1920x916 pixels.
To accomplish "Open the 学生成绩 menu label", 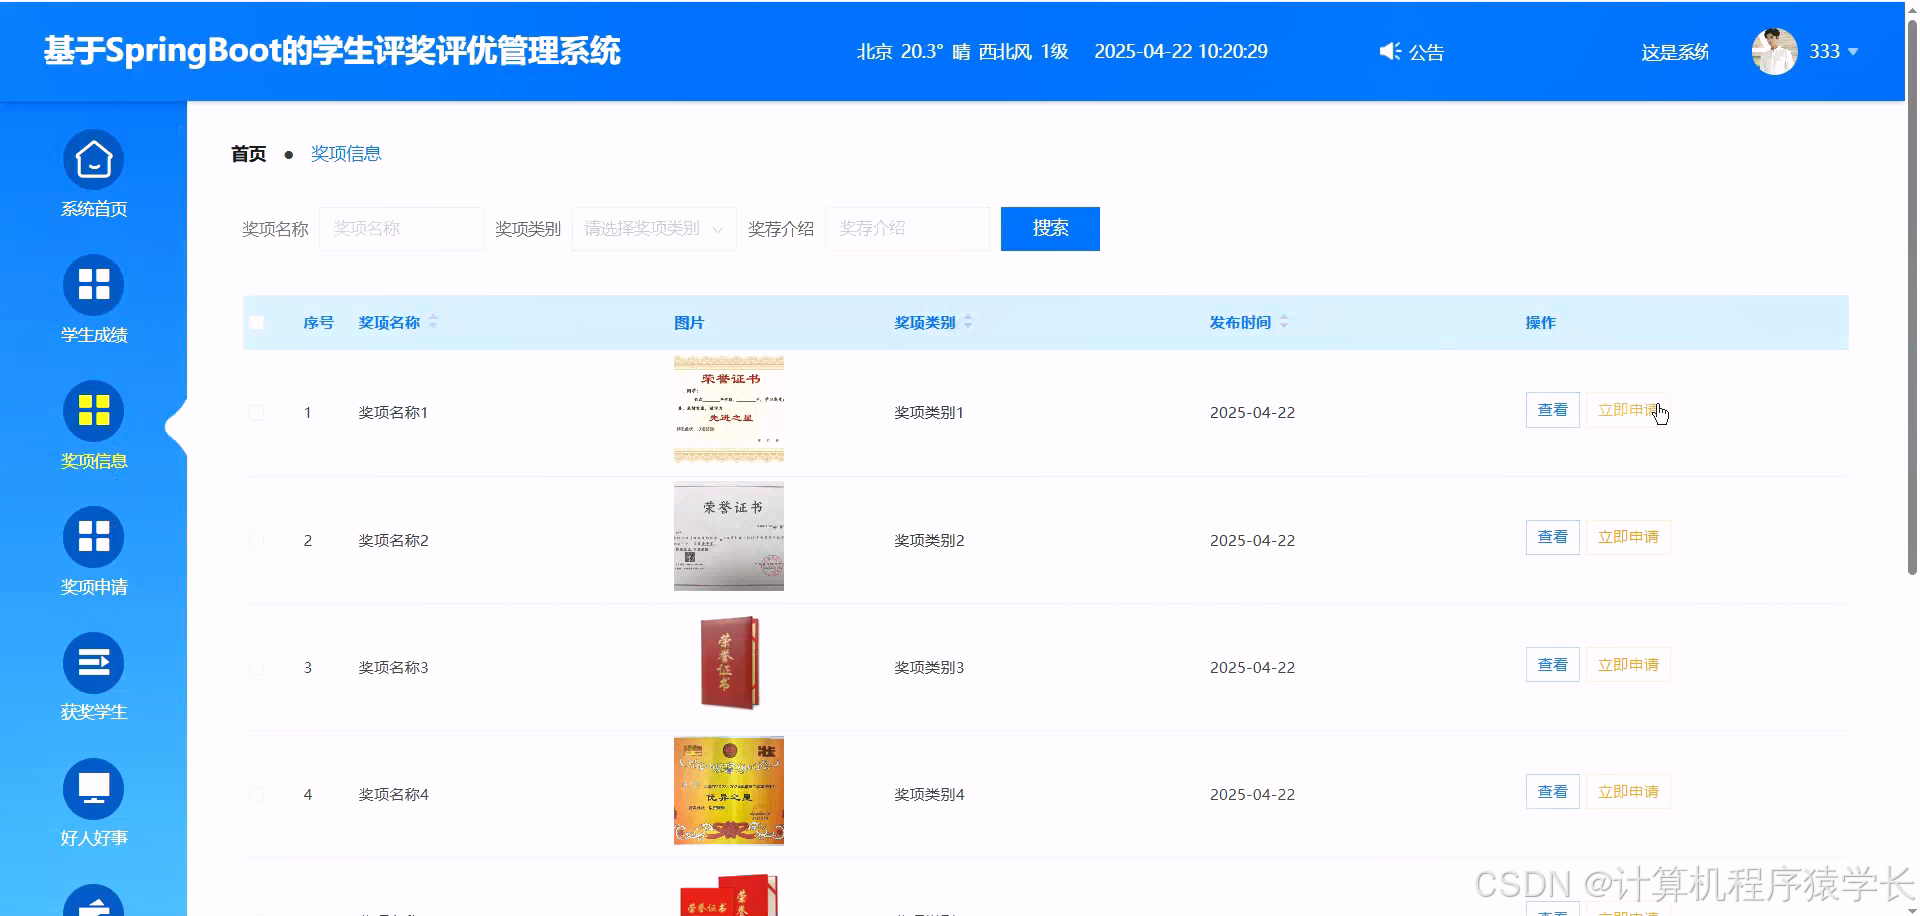I will click(94, 335).
